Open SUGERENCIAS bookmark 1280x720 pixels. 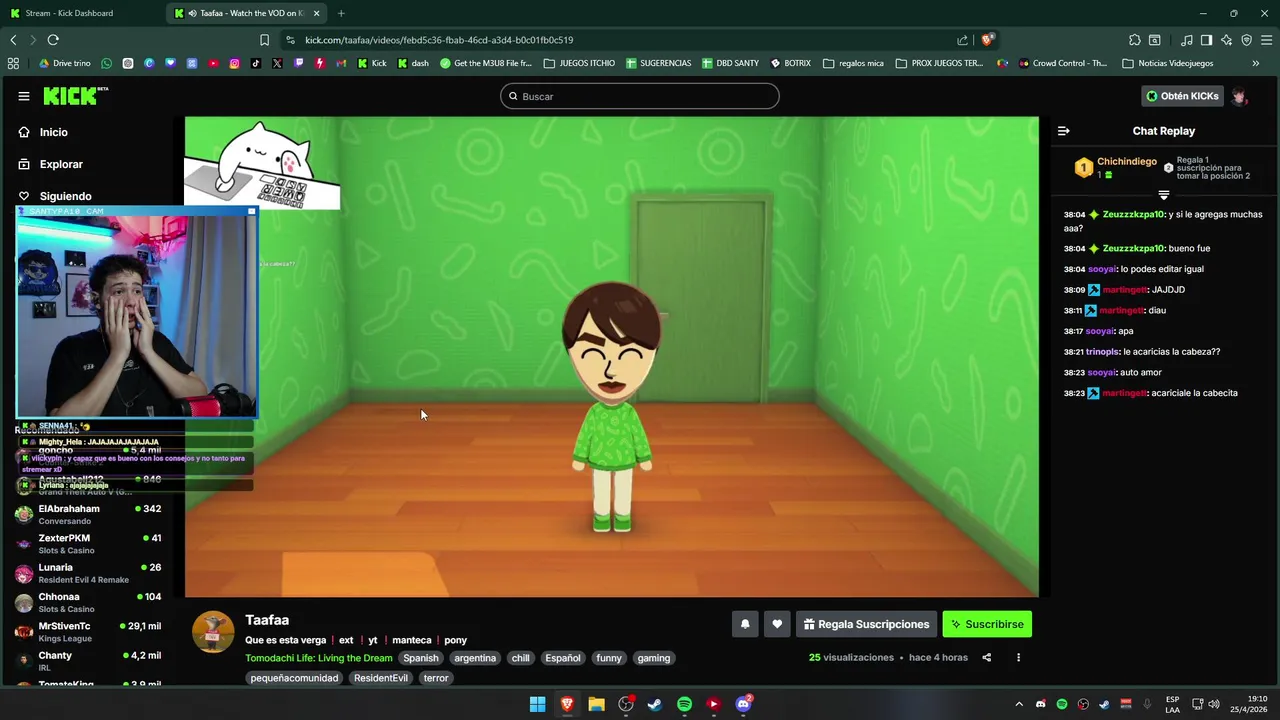(659, 63)
